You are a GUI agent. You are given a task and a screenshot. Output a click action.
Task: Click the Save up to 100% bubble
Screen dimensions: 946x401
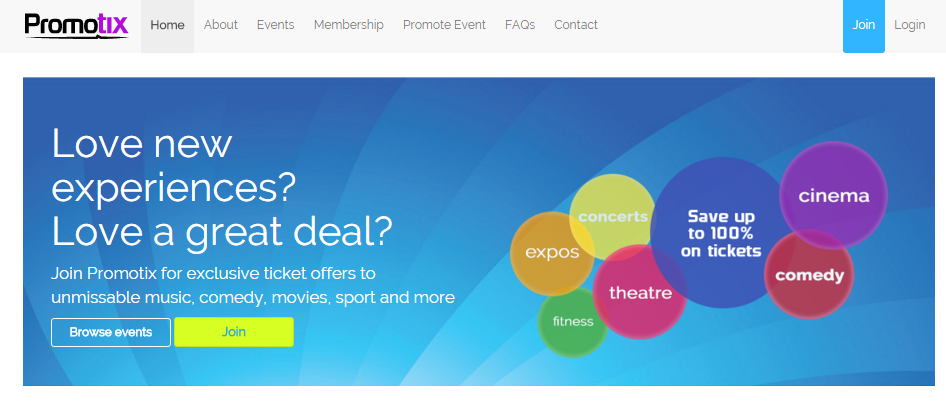pyautogui.click(x=722, y=233)
